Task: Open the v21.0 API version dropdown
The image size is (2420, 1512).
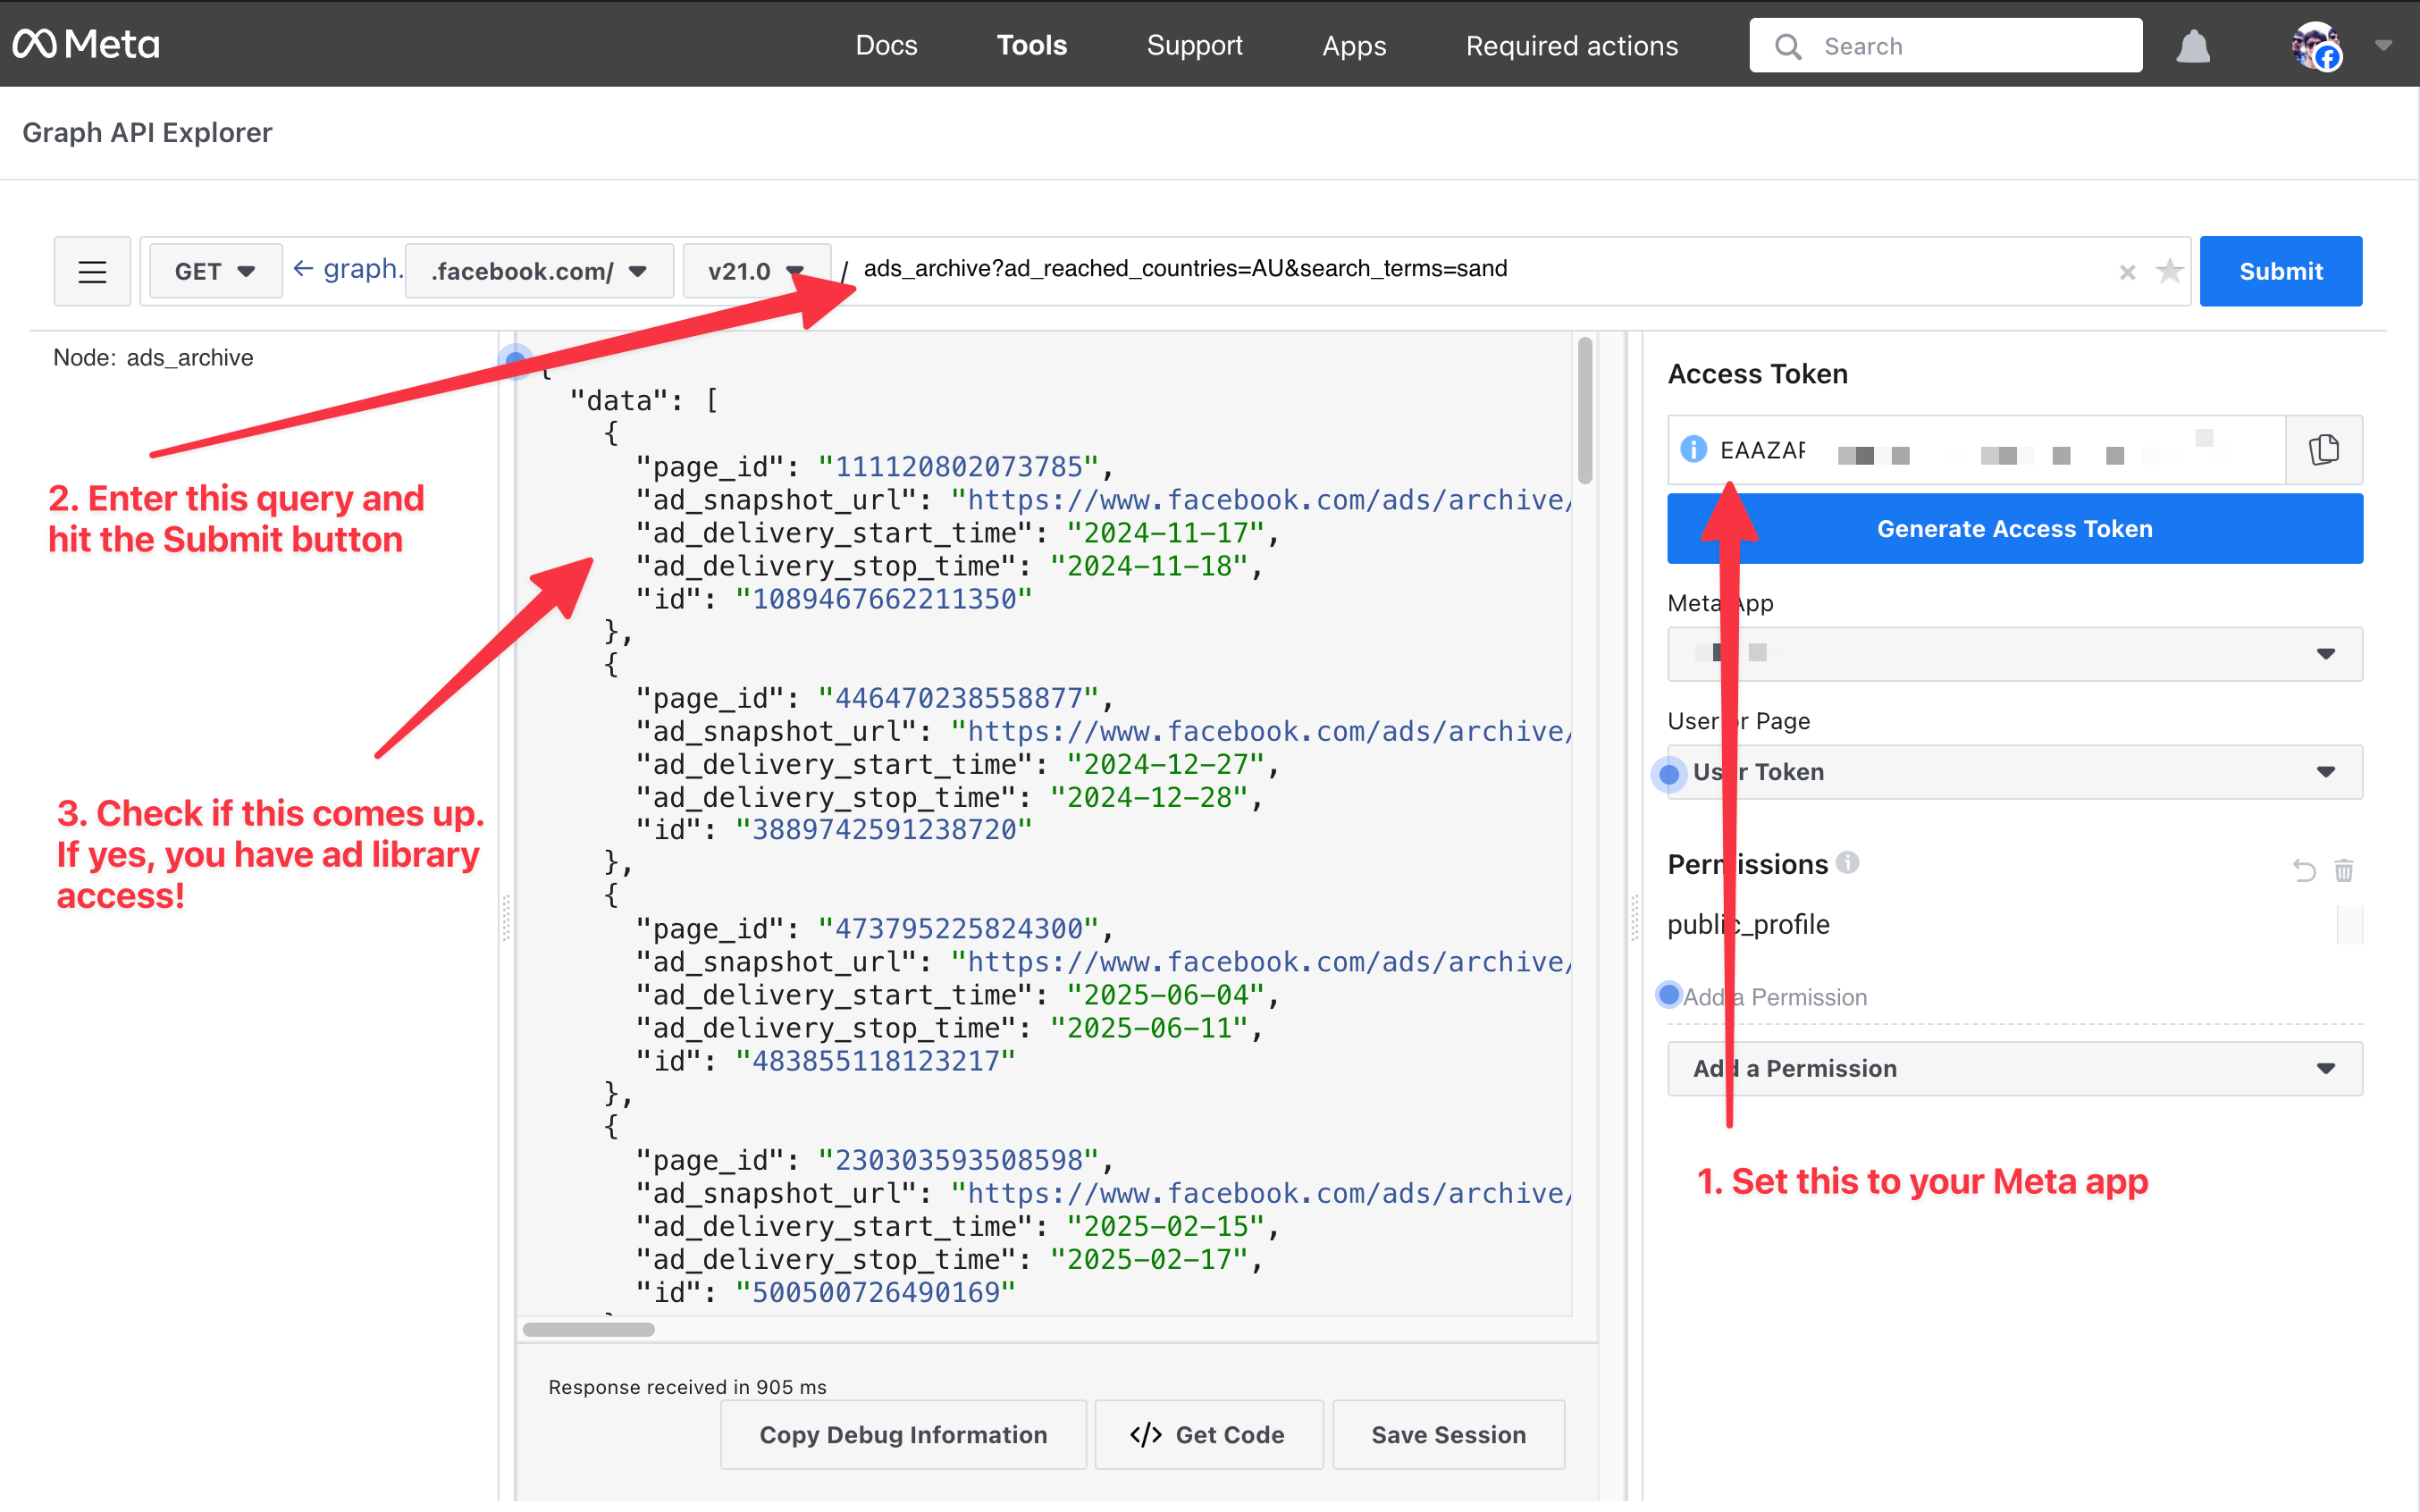Action: click(756, 270)
